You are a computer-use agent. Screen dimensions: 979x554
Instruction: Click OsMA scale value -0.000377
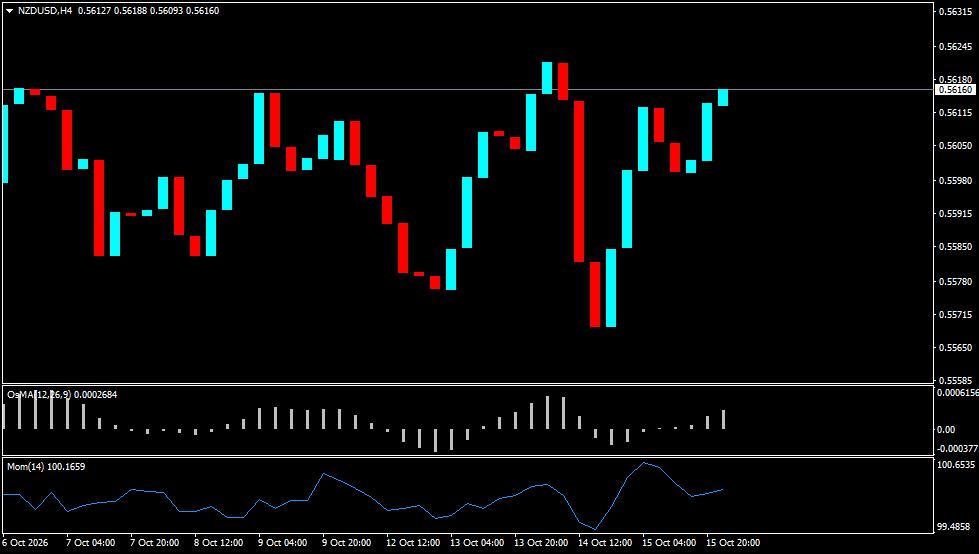point(957,449)
